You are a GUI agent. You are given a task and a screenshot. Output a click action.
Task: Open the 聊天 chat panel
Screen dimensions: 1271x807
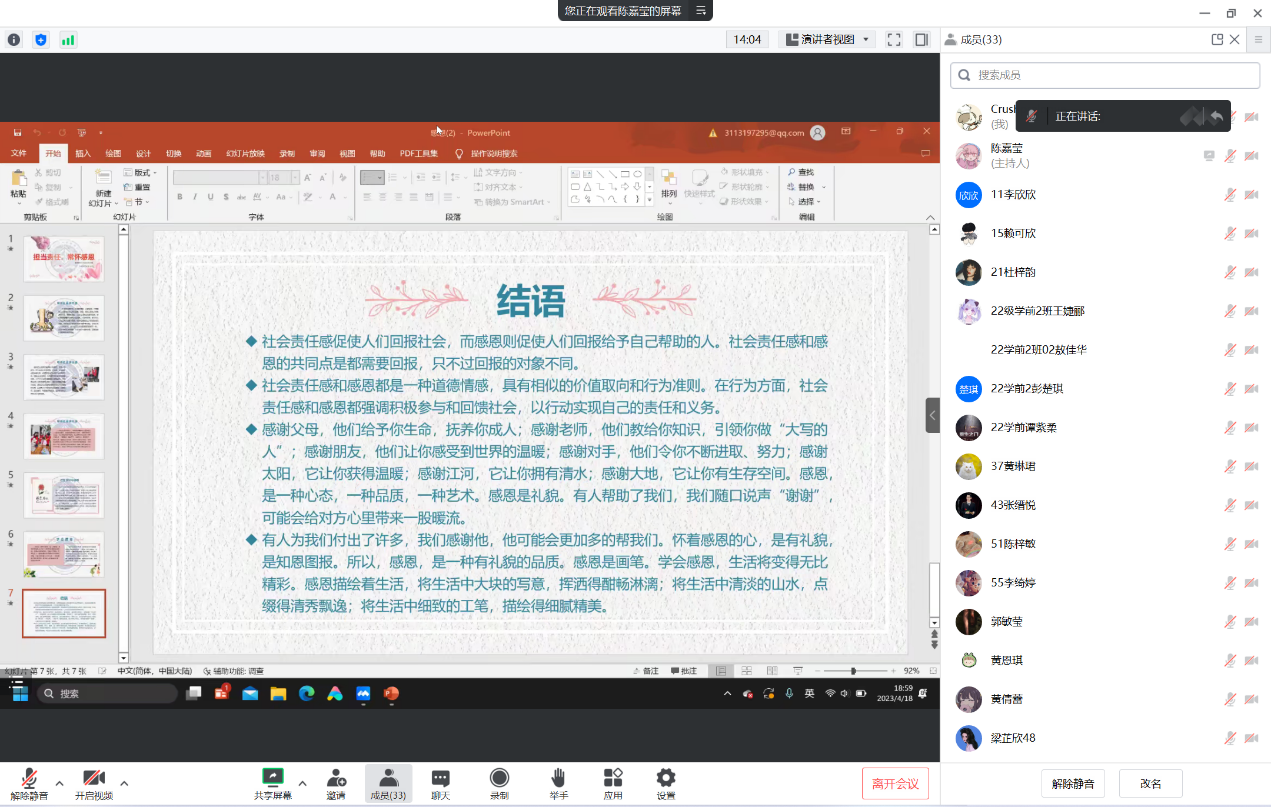tap(440, 779)
